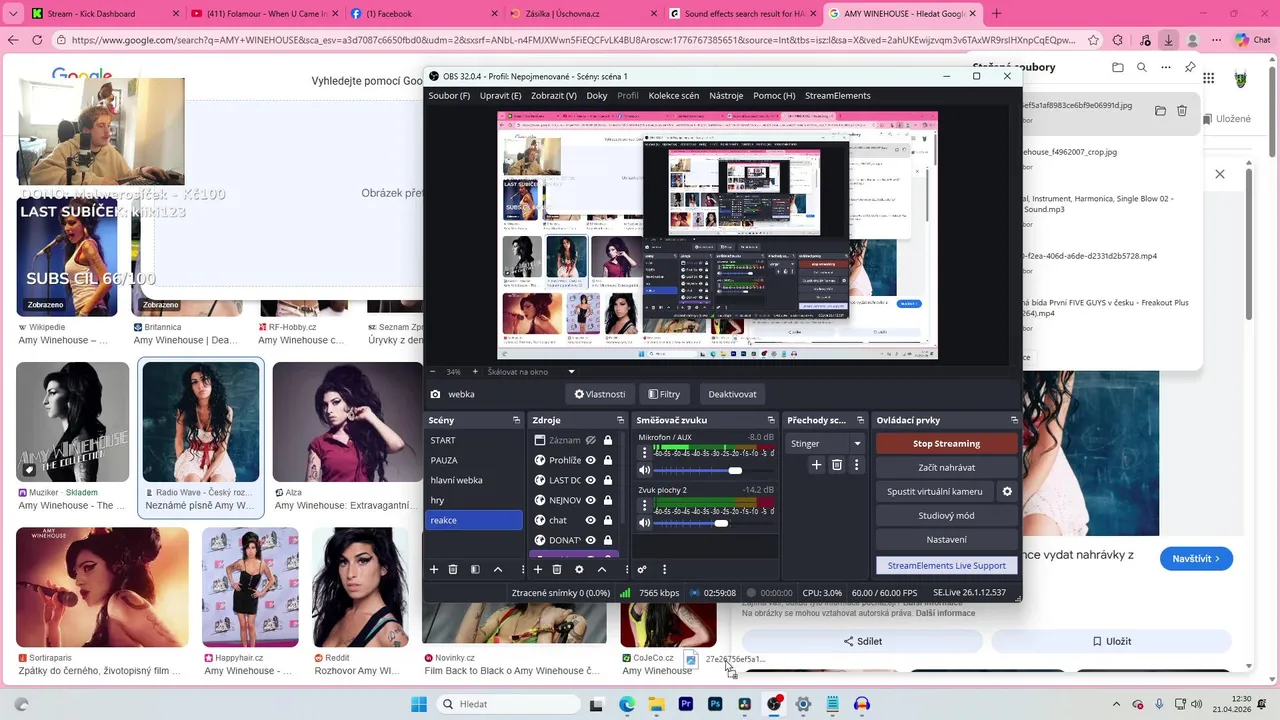Viewport: 1280px width, 720px height.
Task: Open the Google apps grid menu
Action: point(1207,79)
